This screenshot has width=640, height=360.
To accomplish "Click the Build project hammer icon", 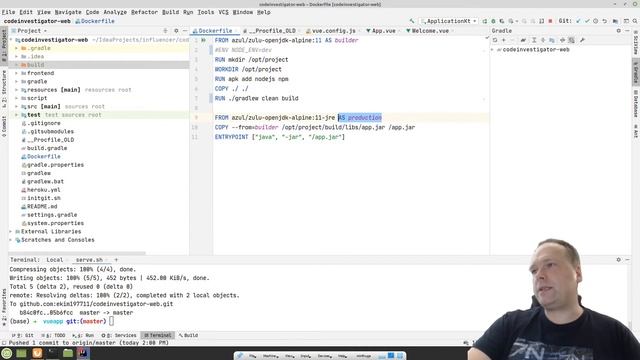I will (x=411, y=21).
